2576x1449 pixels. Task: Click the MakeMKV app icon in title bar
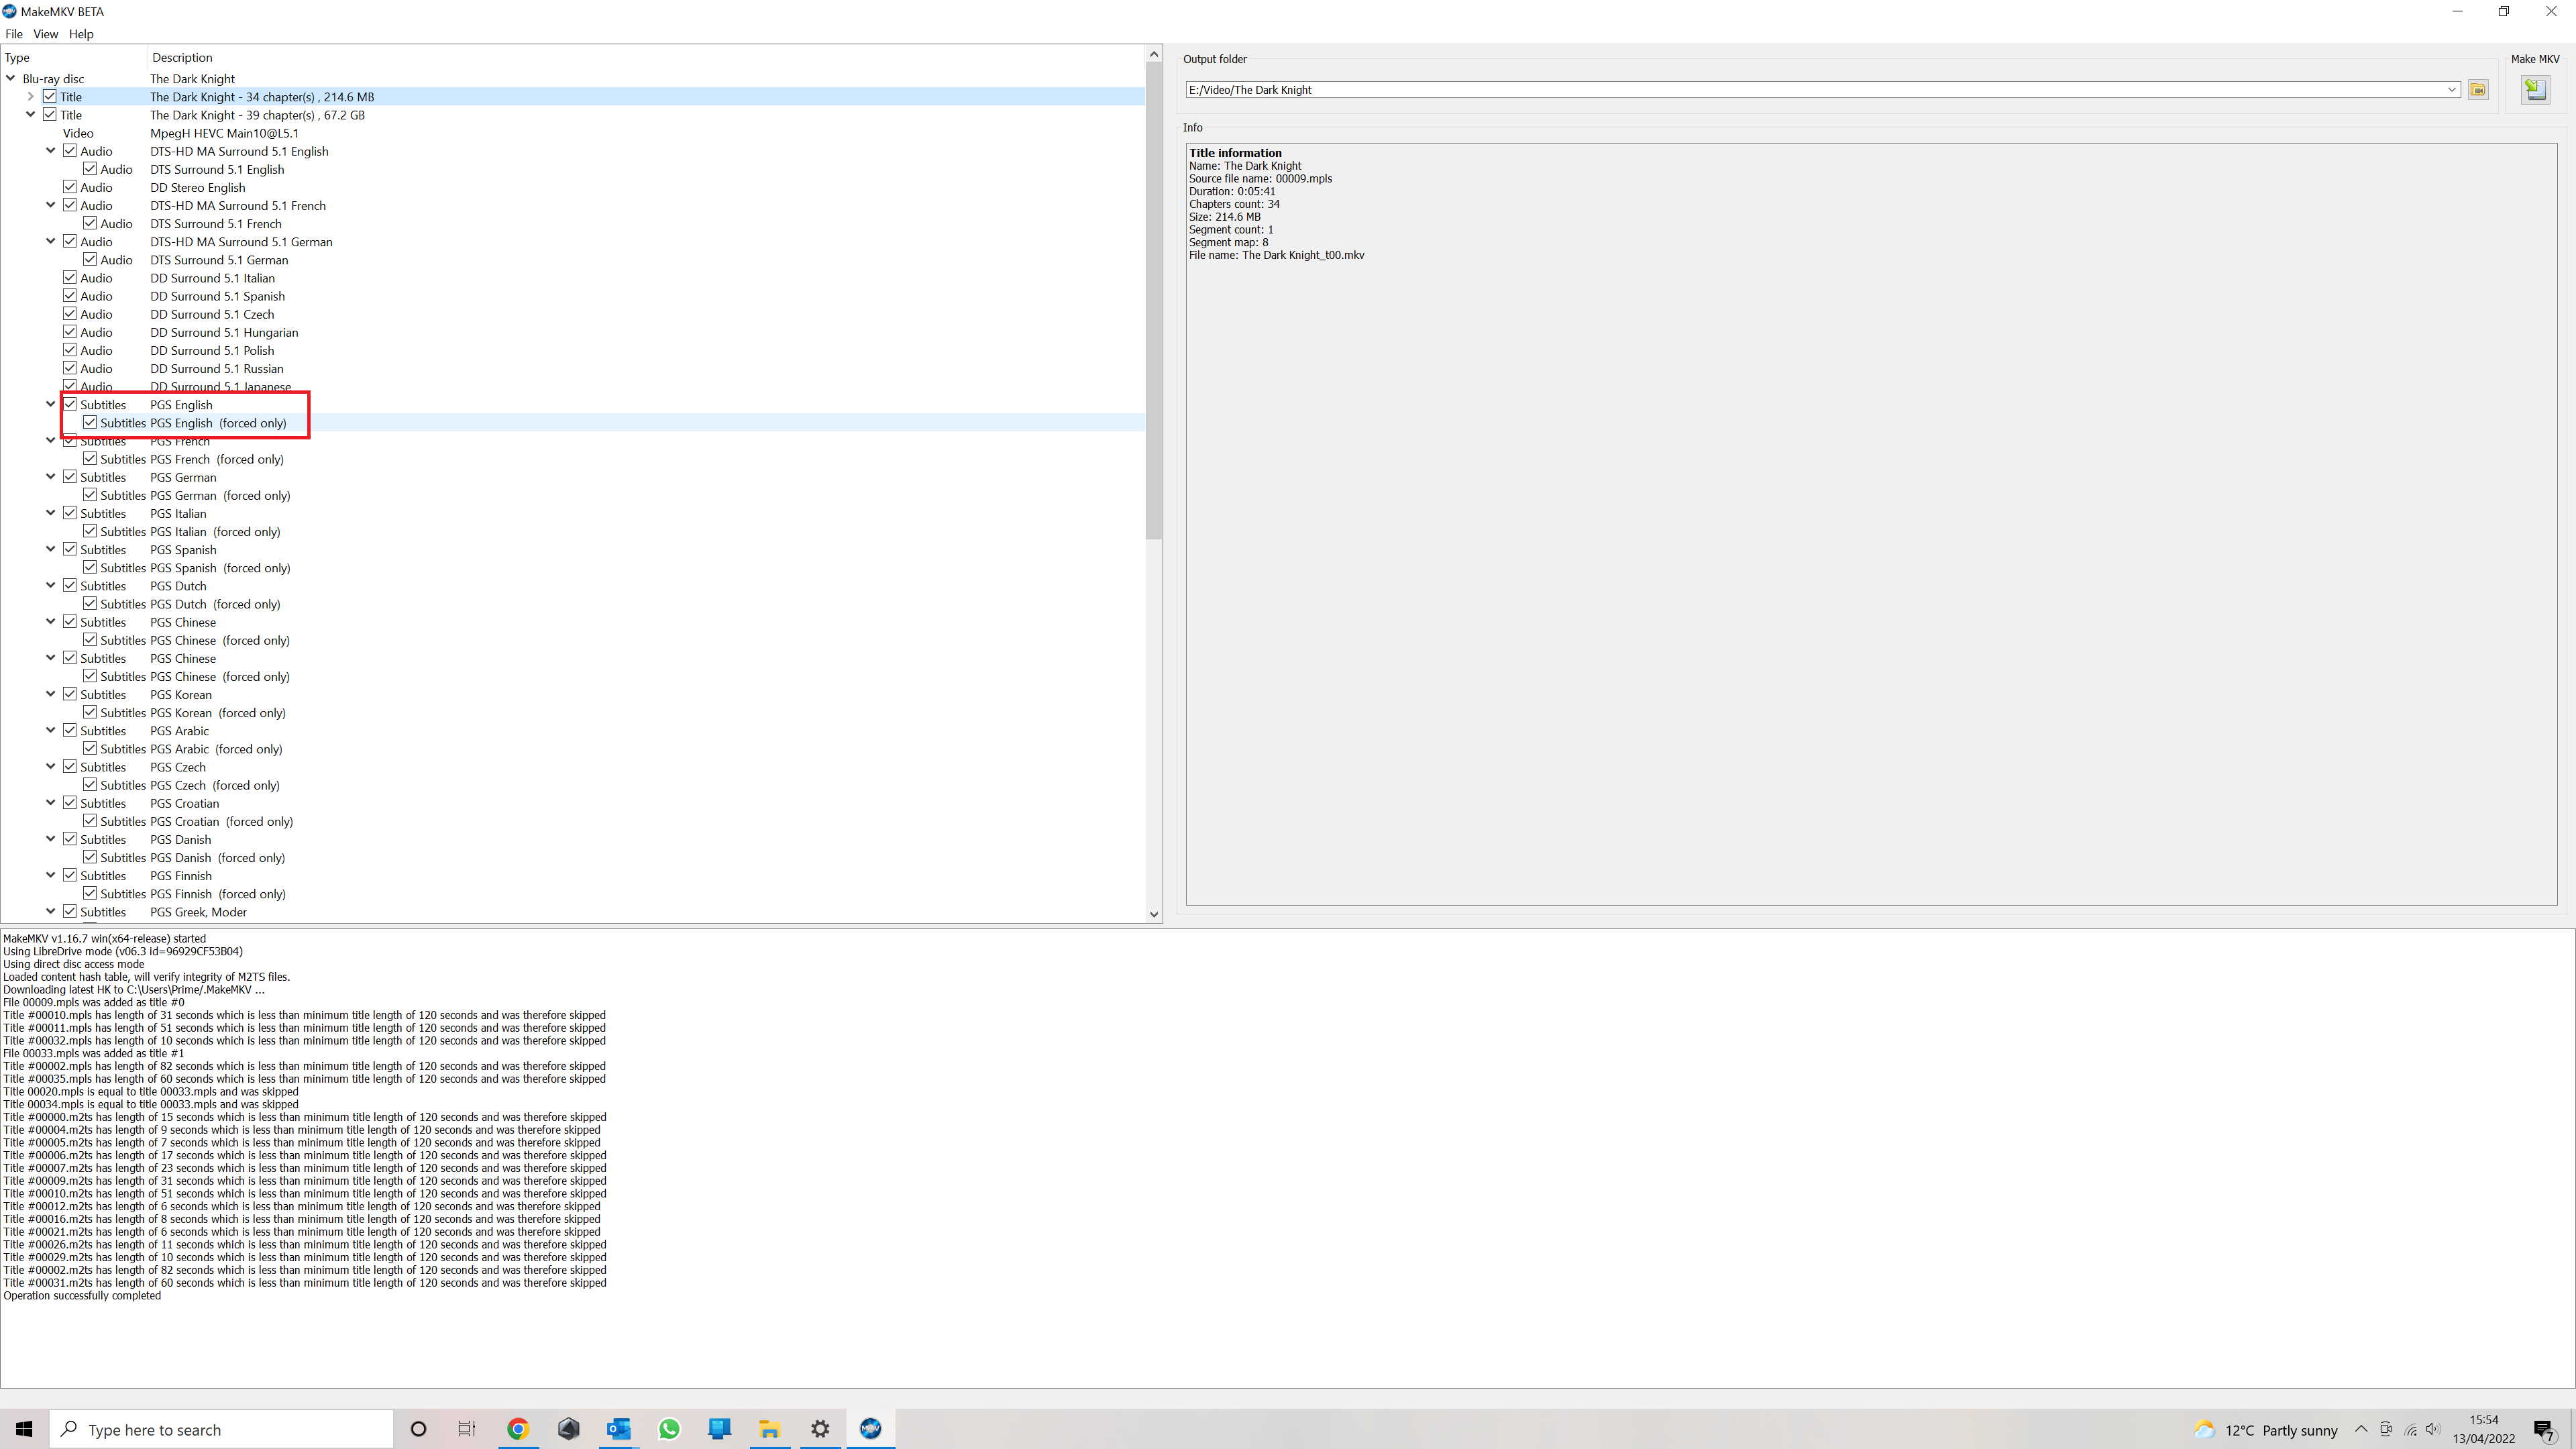[10, 11]
